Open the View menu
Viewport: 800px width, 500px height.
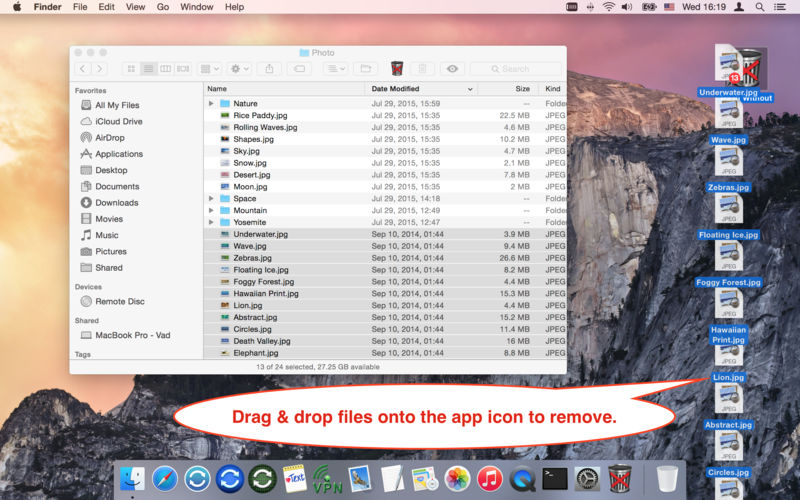(135, 7)
